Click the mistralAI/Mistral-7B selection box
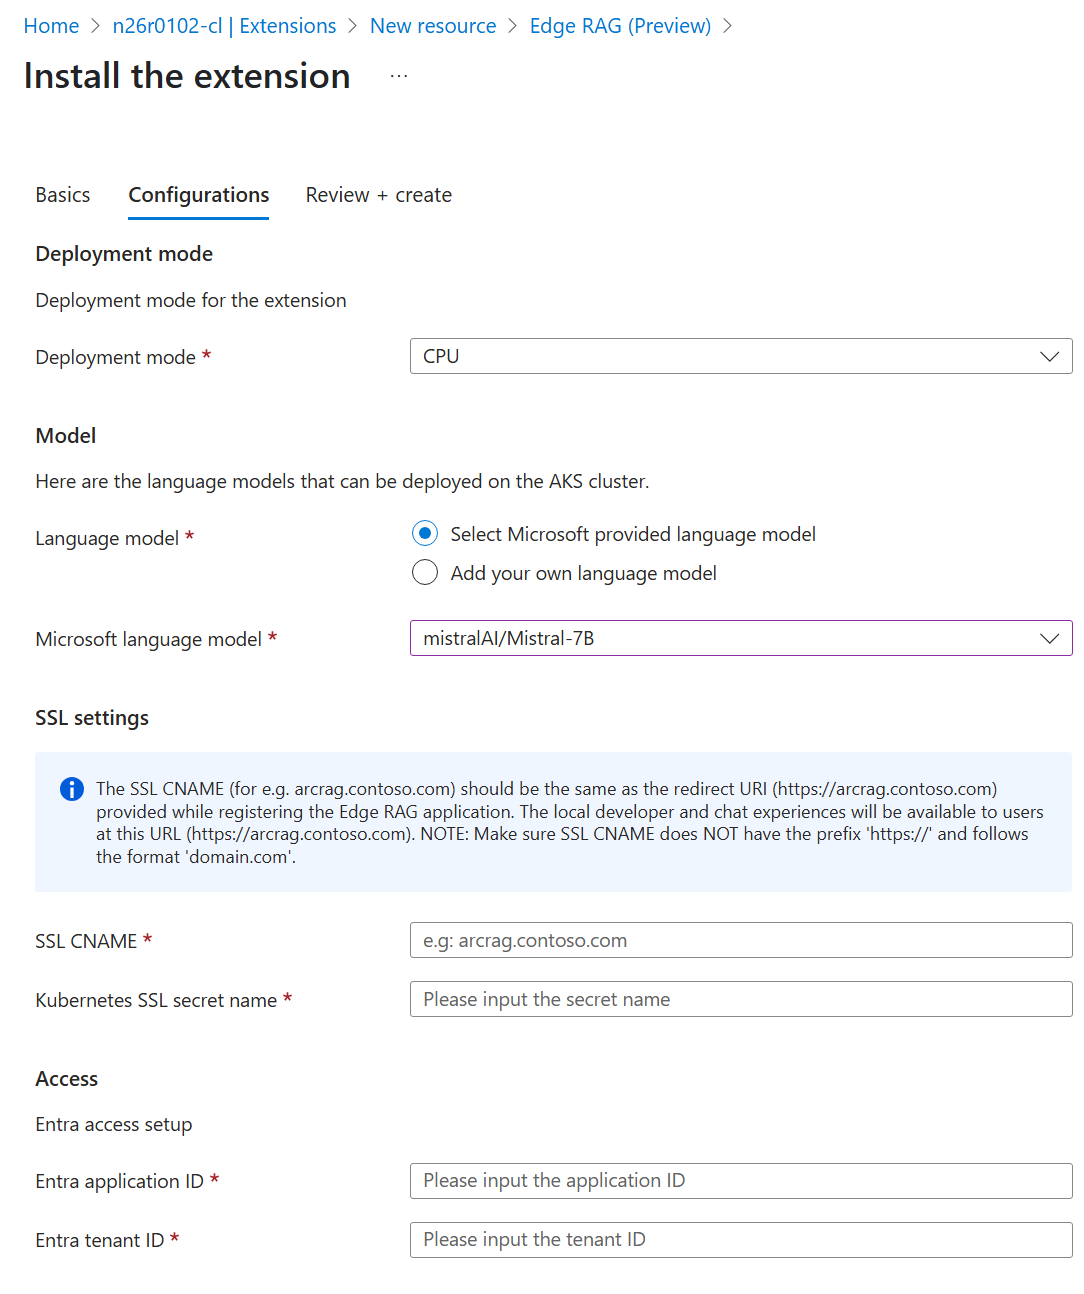Image resolution: width=1084 pixels, height=1294 pixels. point(720,639)
